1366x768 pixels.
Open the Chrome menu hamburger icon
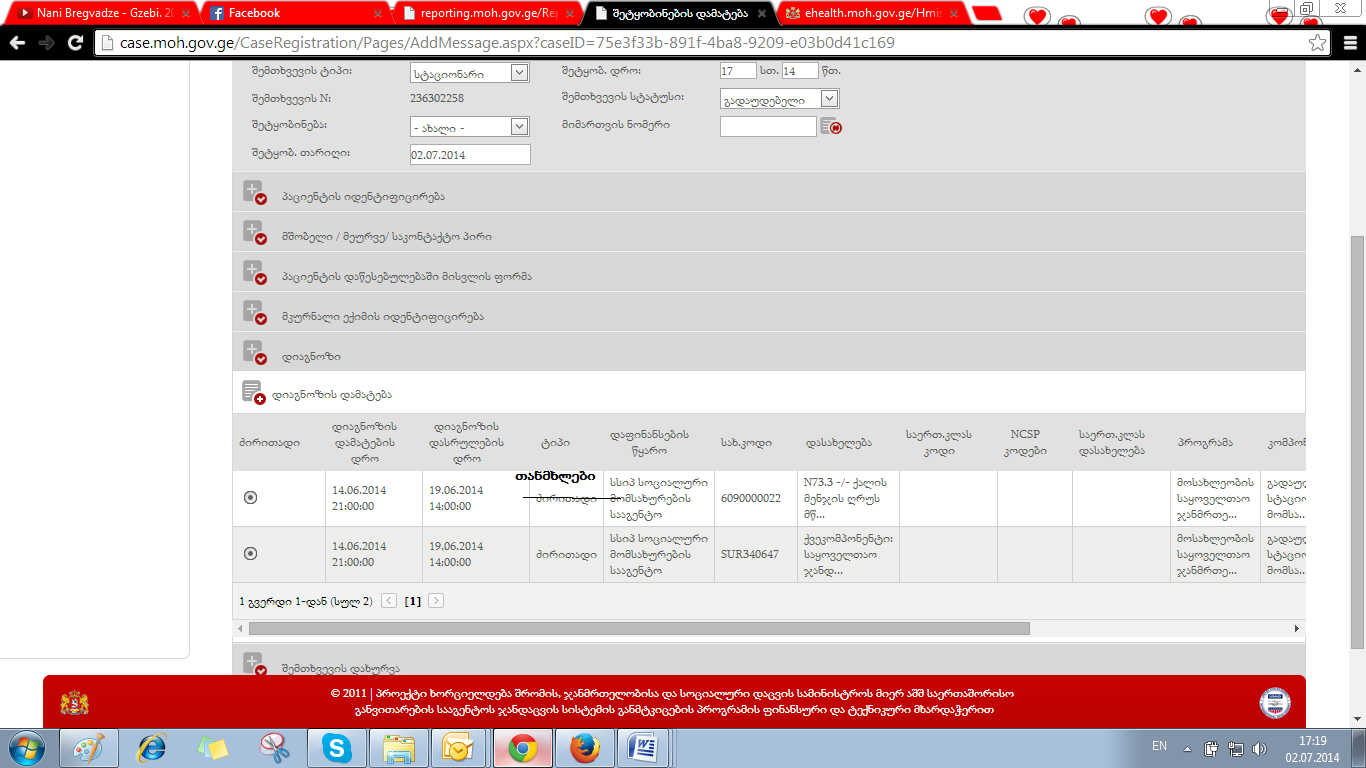1347,43
